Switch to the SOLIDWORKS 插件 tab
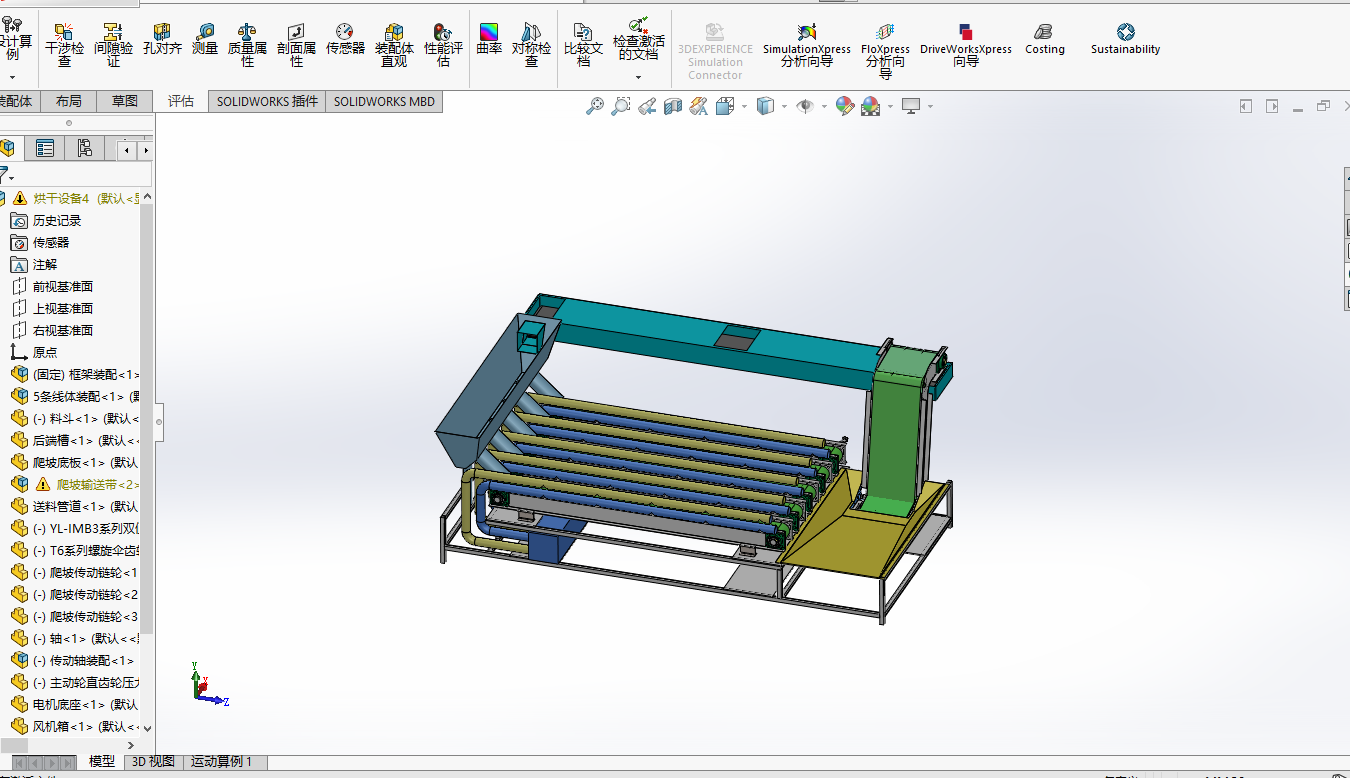The width and height of the screenshot is (1350, 778). tap(267, 101)
